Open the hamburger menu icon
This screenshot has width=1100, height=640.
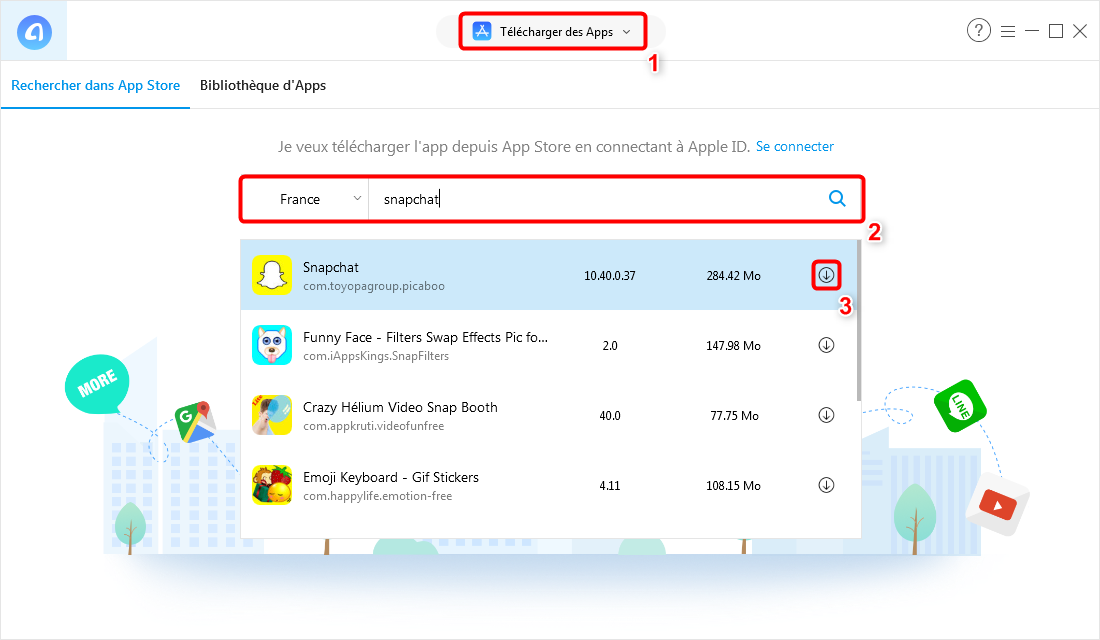coord(1008,32)
